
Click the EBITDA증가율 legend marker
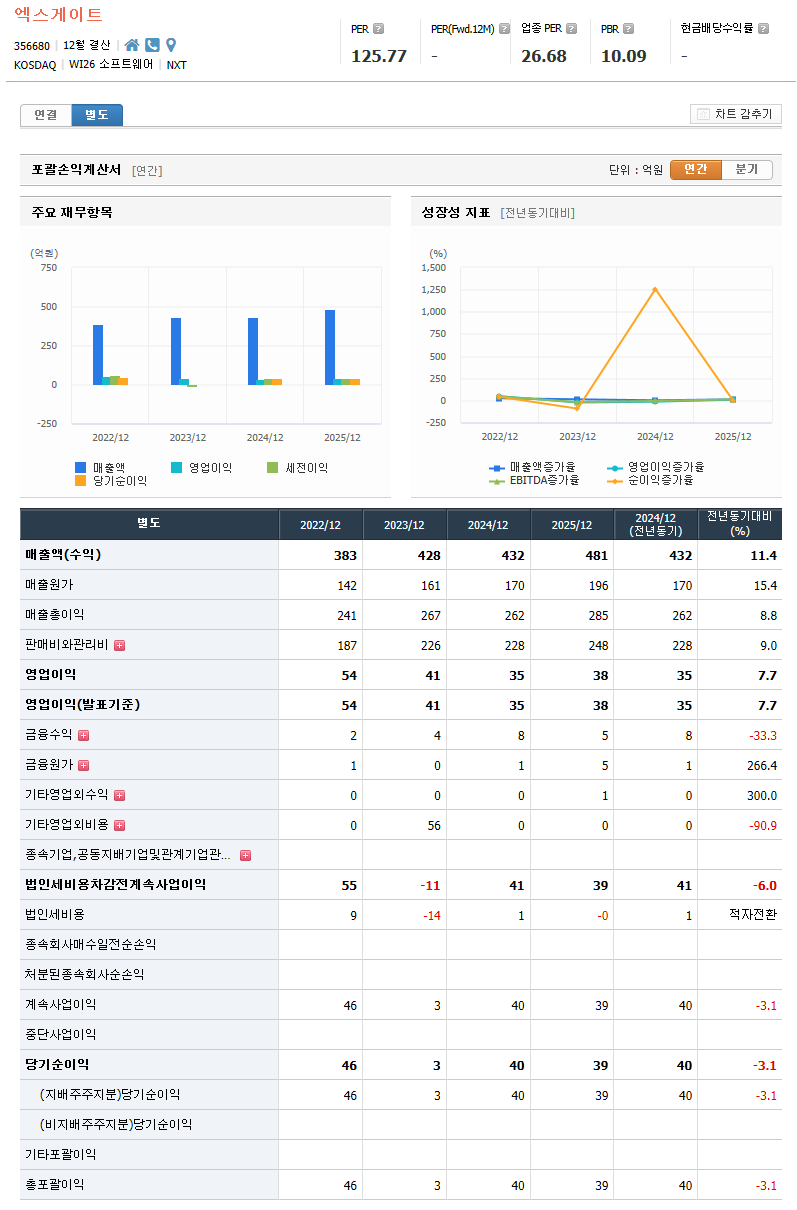click(x=497, y=481)
